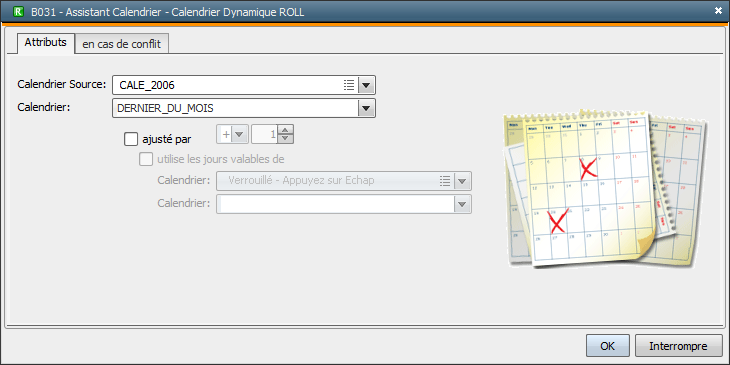Viewport: 730px width, 365px height.
Task: Click into the CALE_2006 source text field
Action: pos(228,85)
